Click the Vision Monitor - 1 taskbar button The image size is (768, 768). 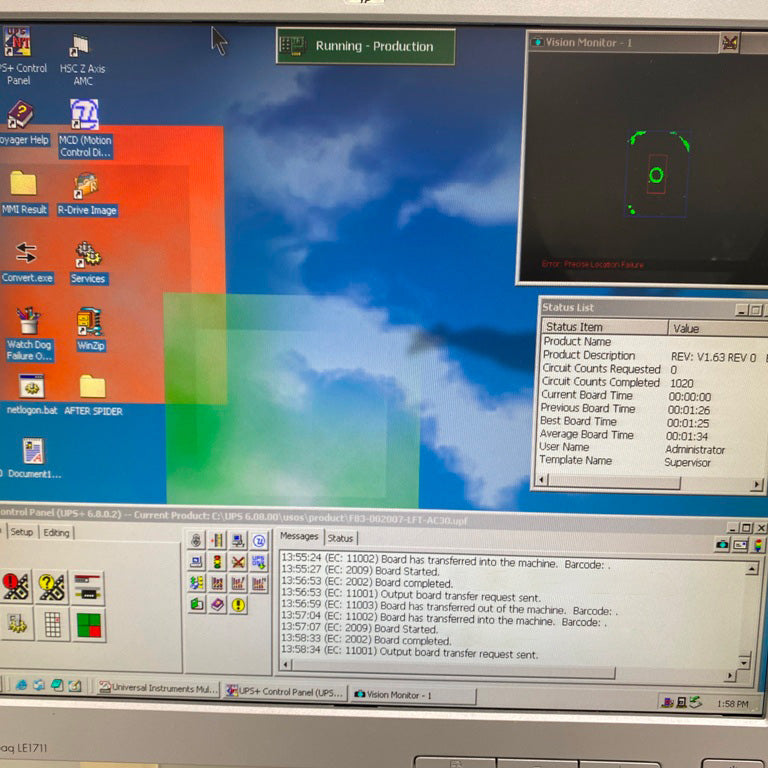412,695
